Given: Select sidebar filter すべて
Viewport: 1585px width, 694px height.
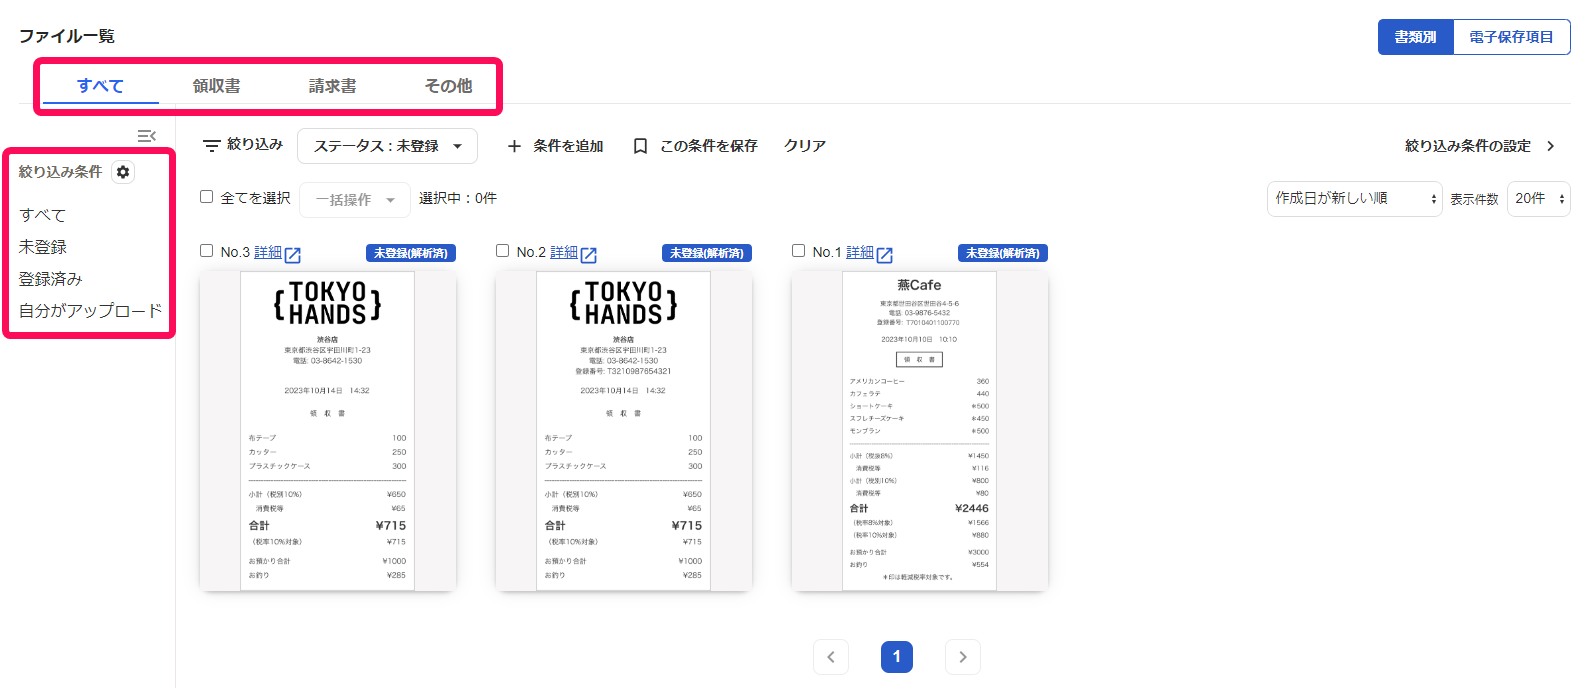Looking at the screenshot, I should point(43,215).
